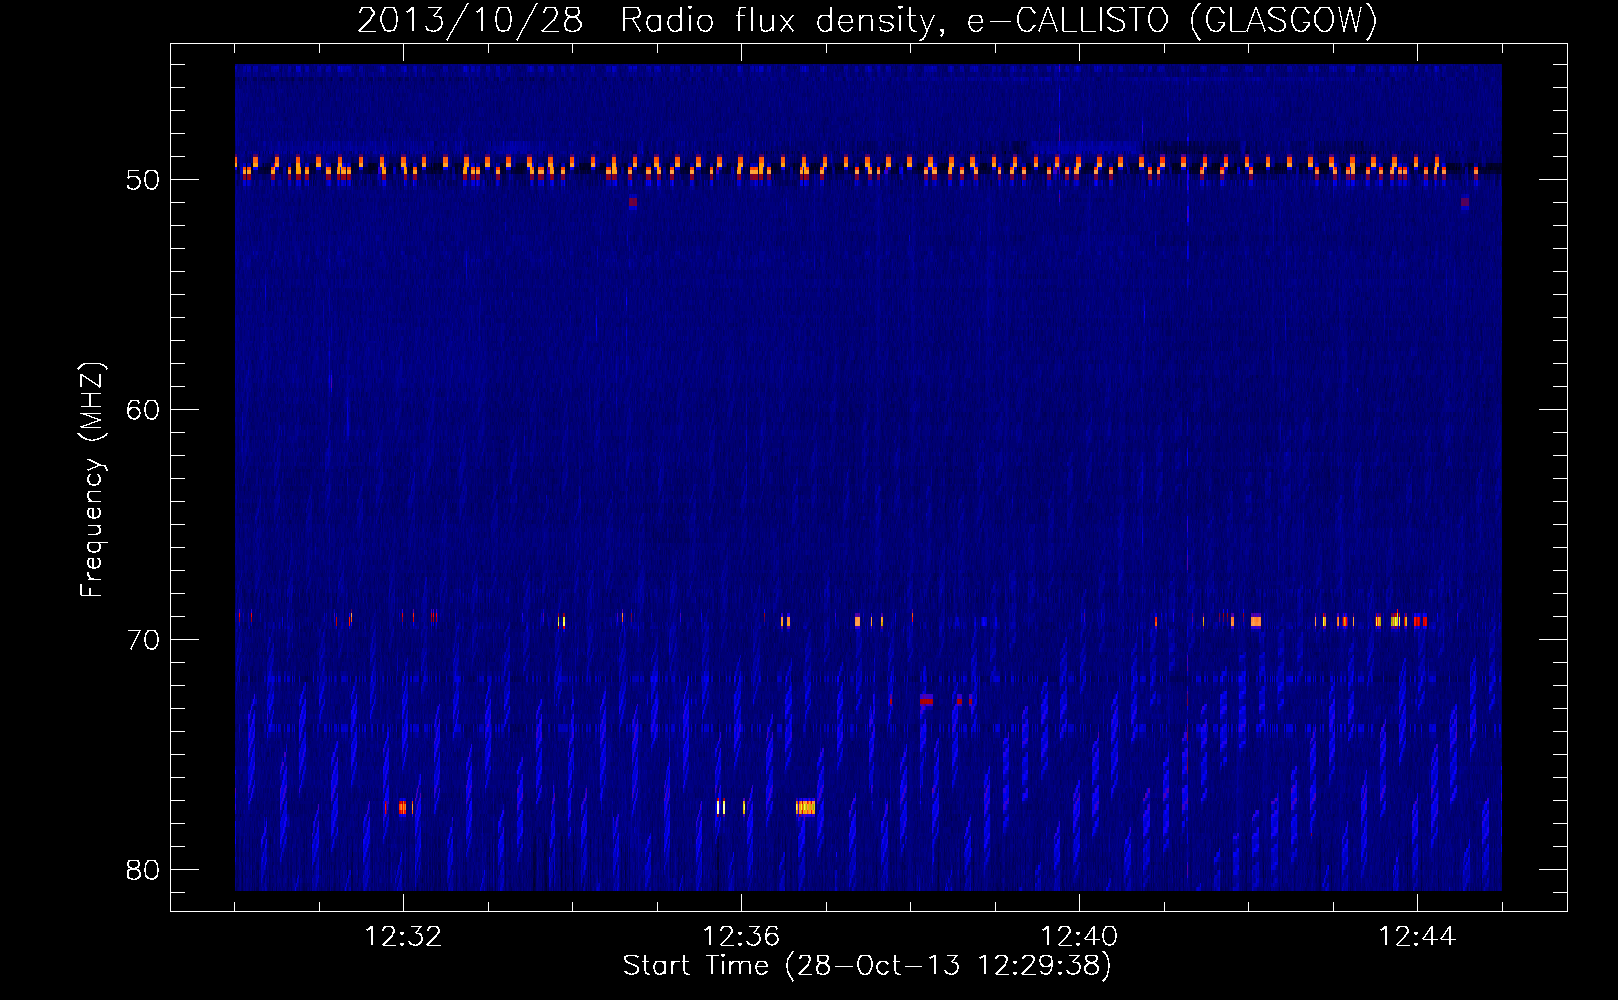Click the time tick label '12:36'
1618x1000 pixels.
coord(741,937)
